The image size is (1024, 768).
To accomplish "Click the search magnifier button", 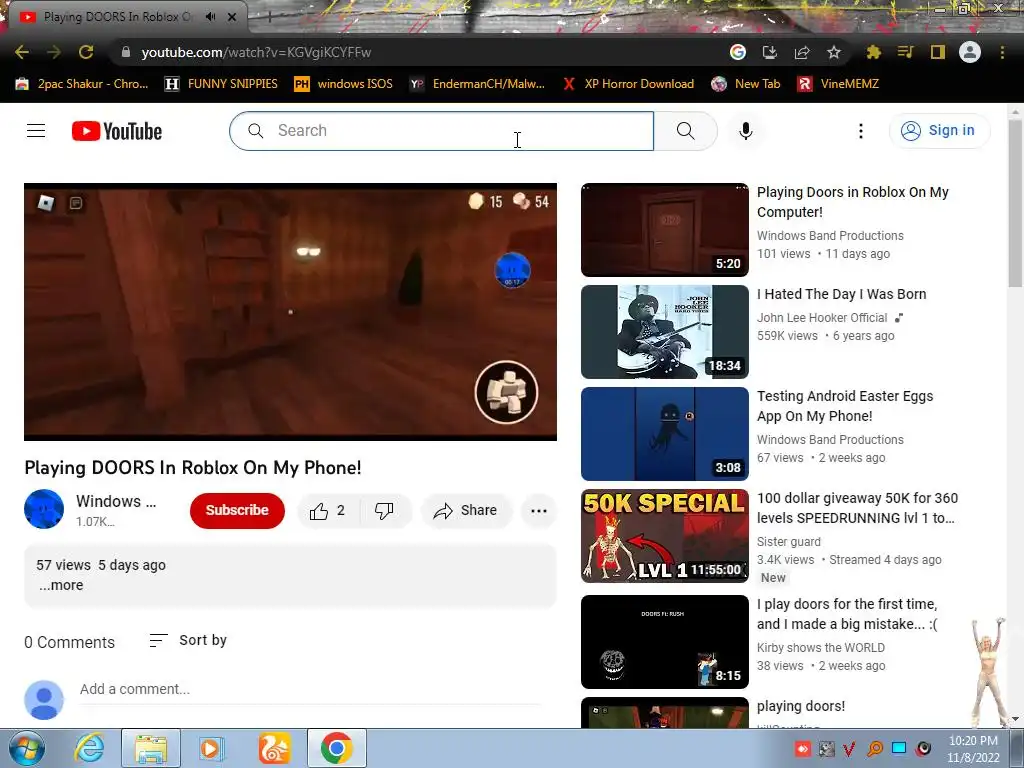I will point(686,131).
